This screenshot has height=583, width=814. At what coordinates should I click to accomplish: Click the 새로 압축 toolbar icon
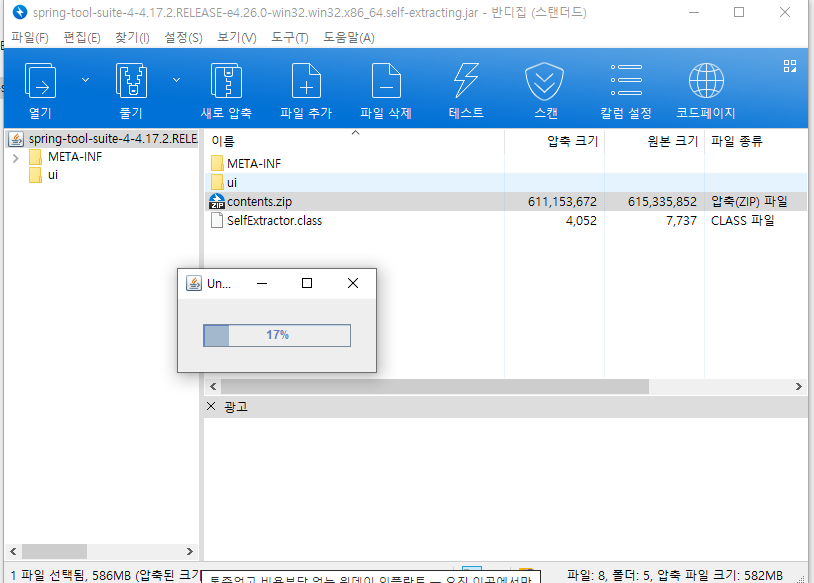pyautogui.click(x=226, y=81)
